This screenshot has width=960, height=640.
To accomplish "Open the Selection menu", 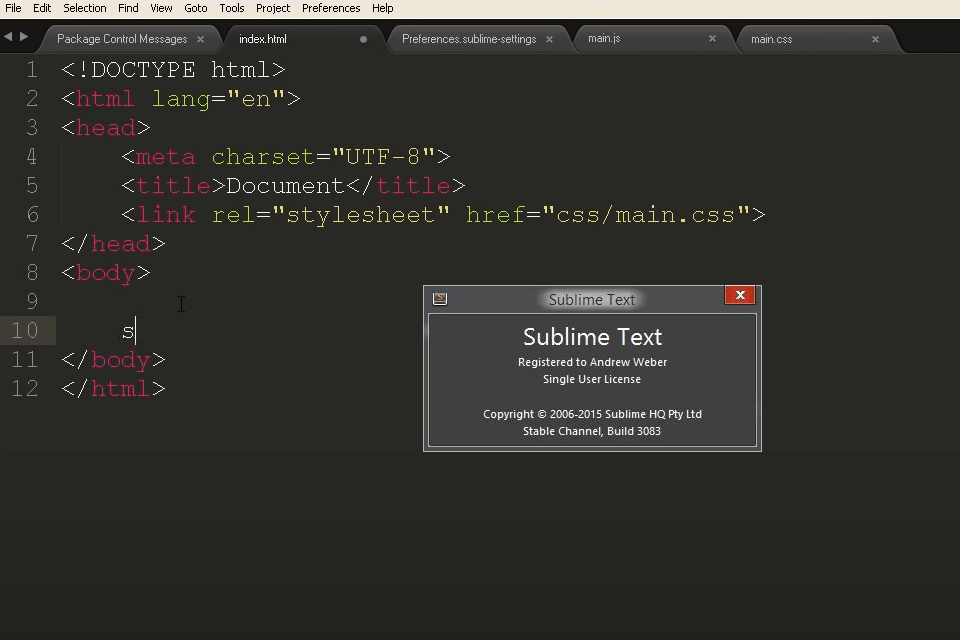I will click(x=84, y=8).
